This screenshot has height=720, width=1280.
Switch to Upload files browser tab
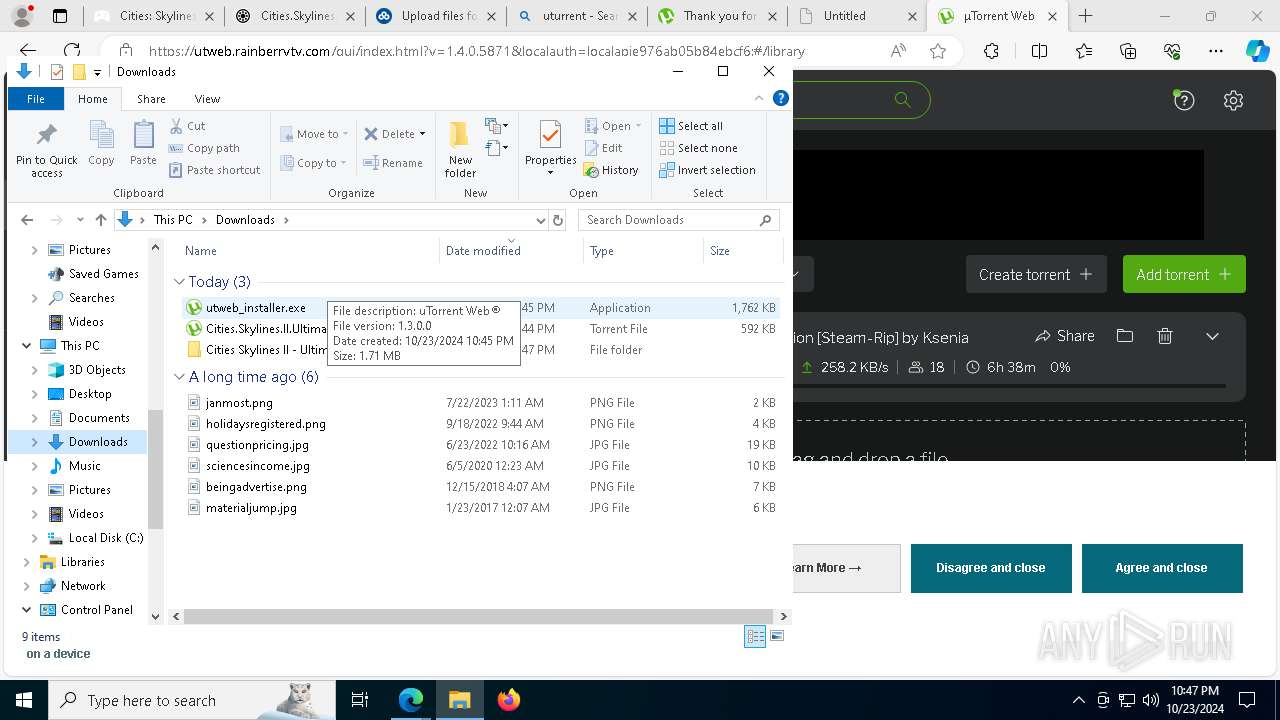[x=436, y=16]
